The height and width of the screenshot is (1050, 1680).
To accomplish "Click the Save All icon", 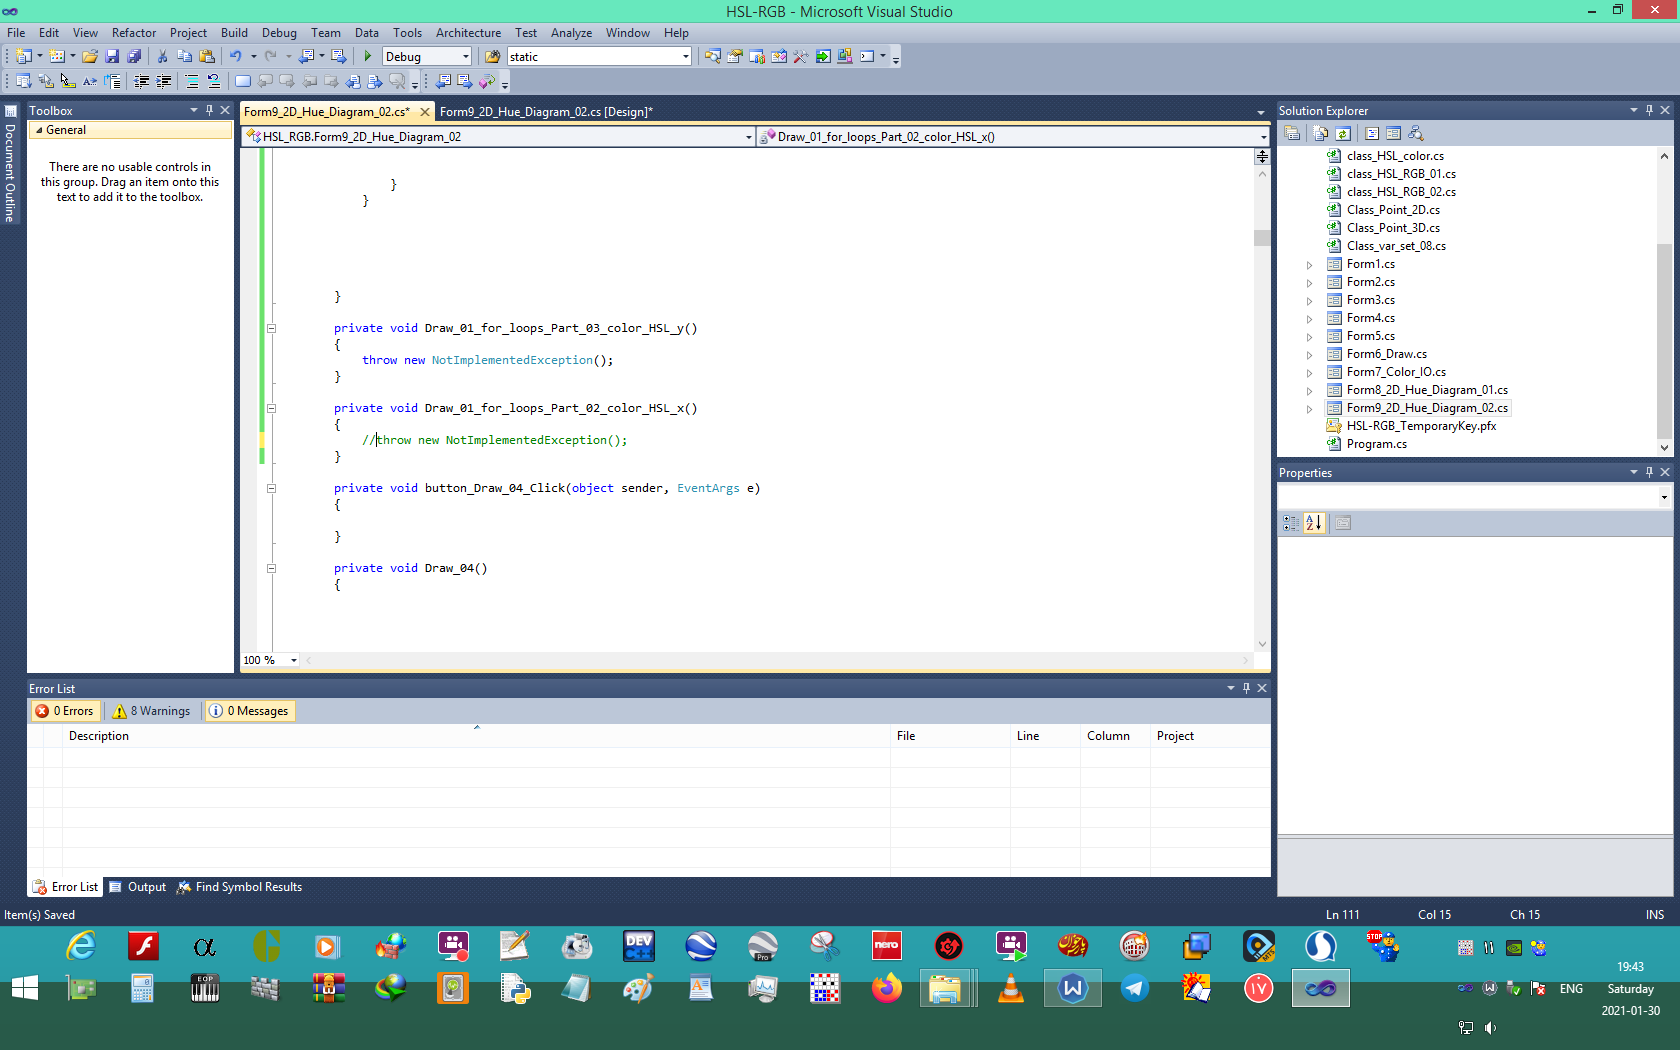I will (134, 57).
